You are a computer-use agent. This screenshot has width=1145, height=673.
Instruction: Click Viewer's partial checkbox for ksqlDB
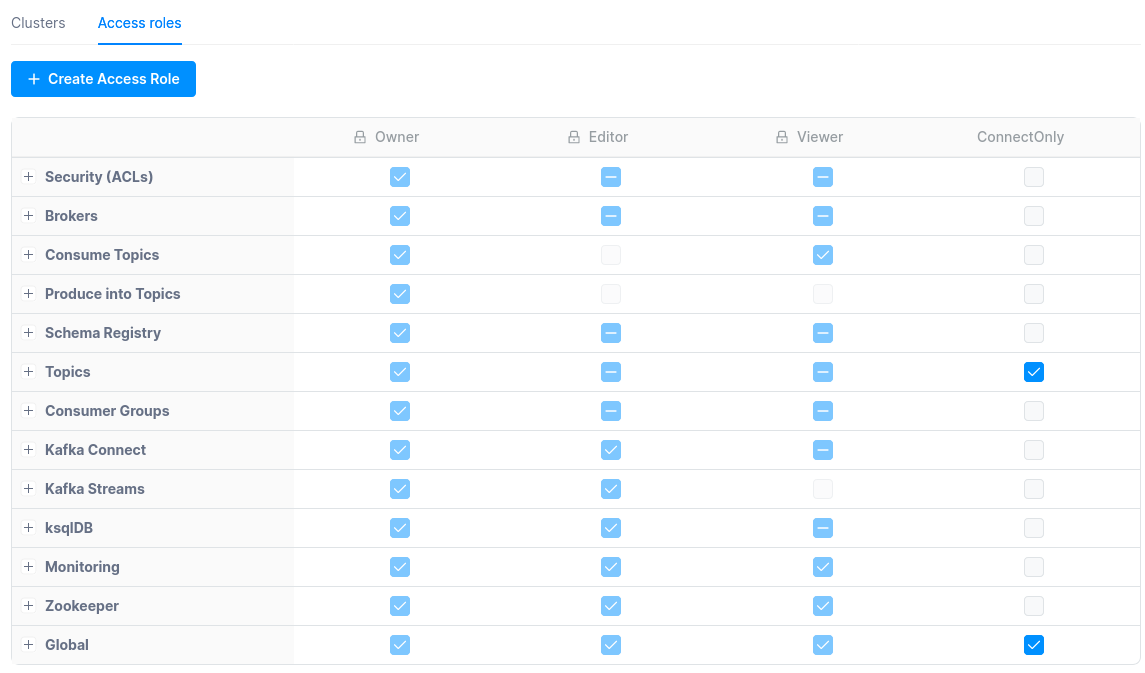(823, 528)
